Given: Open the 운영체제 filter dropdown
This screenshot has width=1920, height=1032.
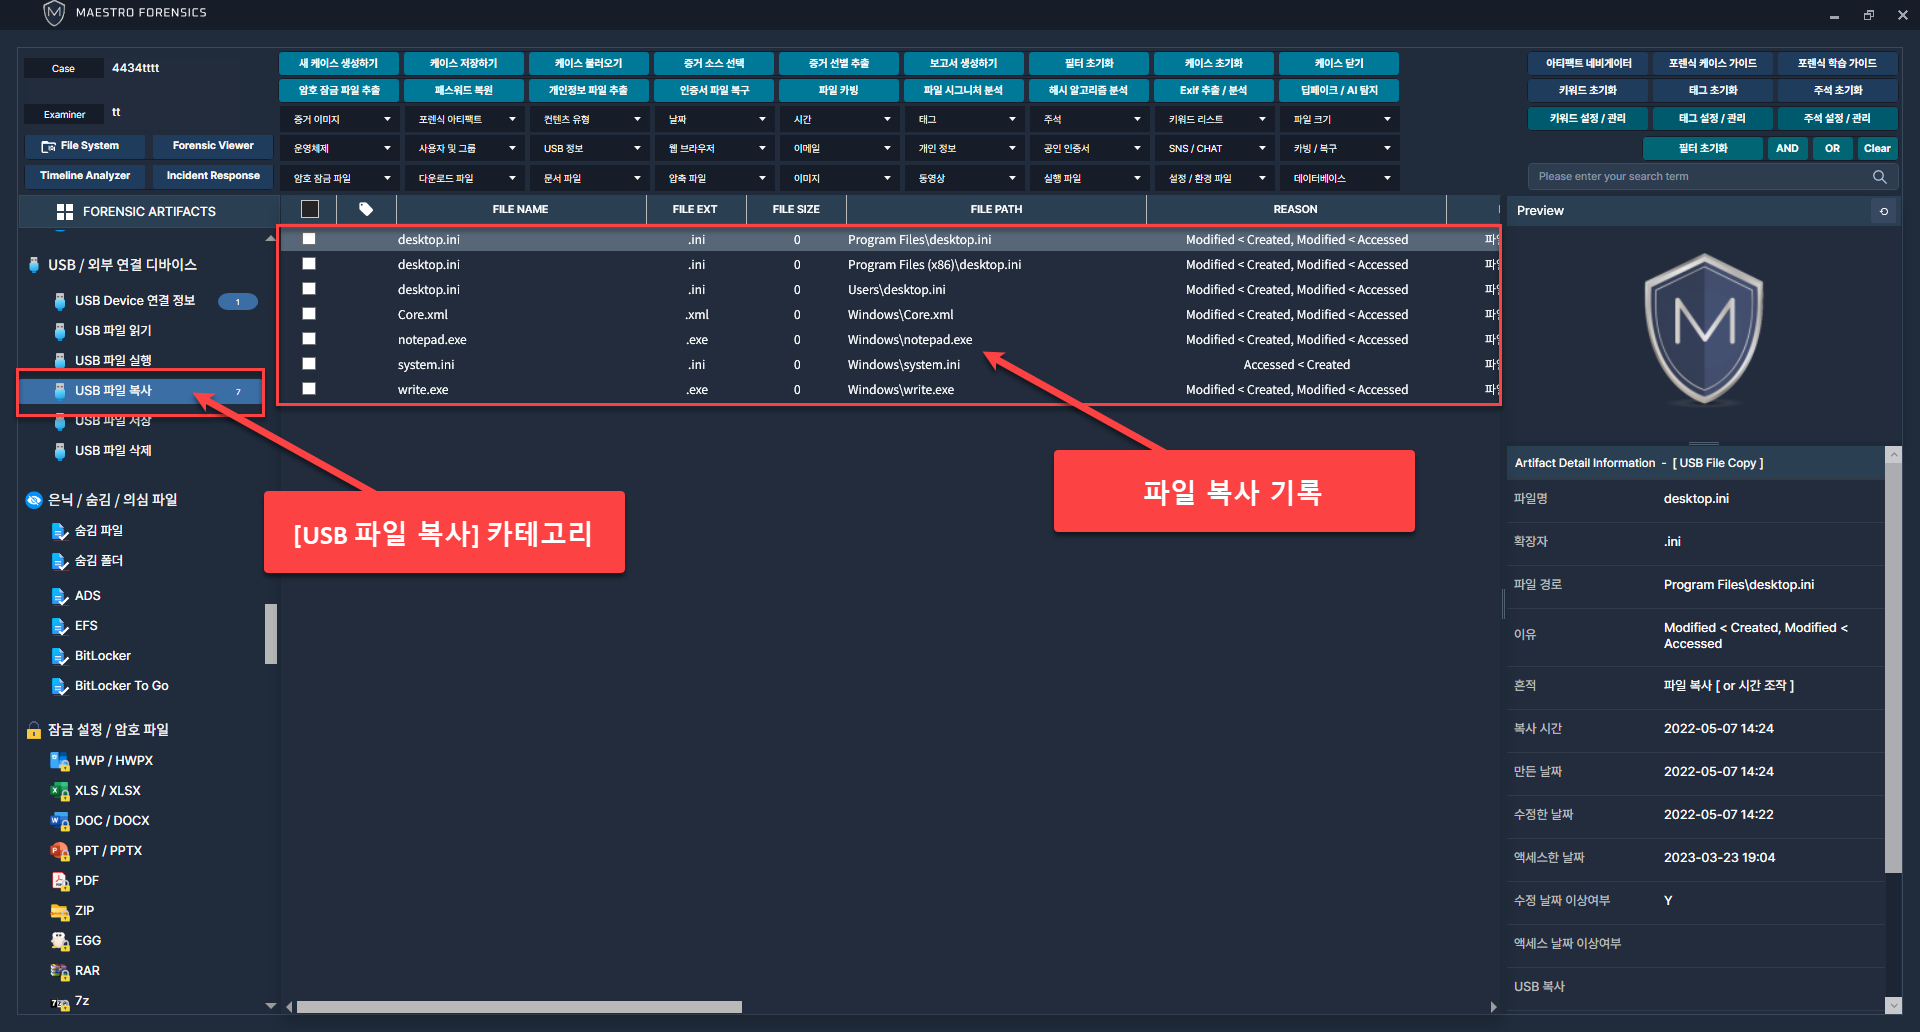Looking at the screenshot, I should (x=340, y=149).
